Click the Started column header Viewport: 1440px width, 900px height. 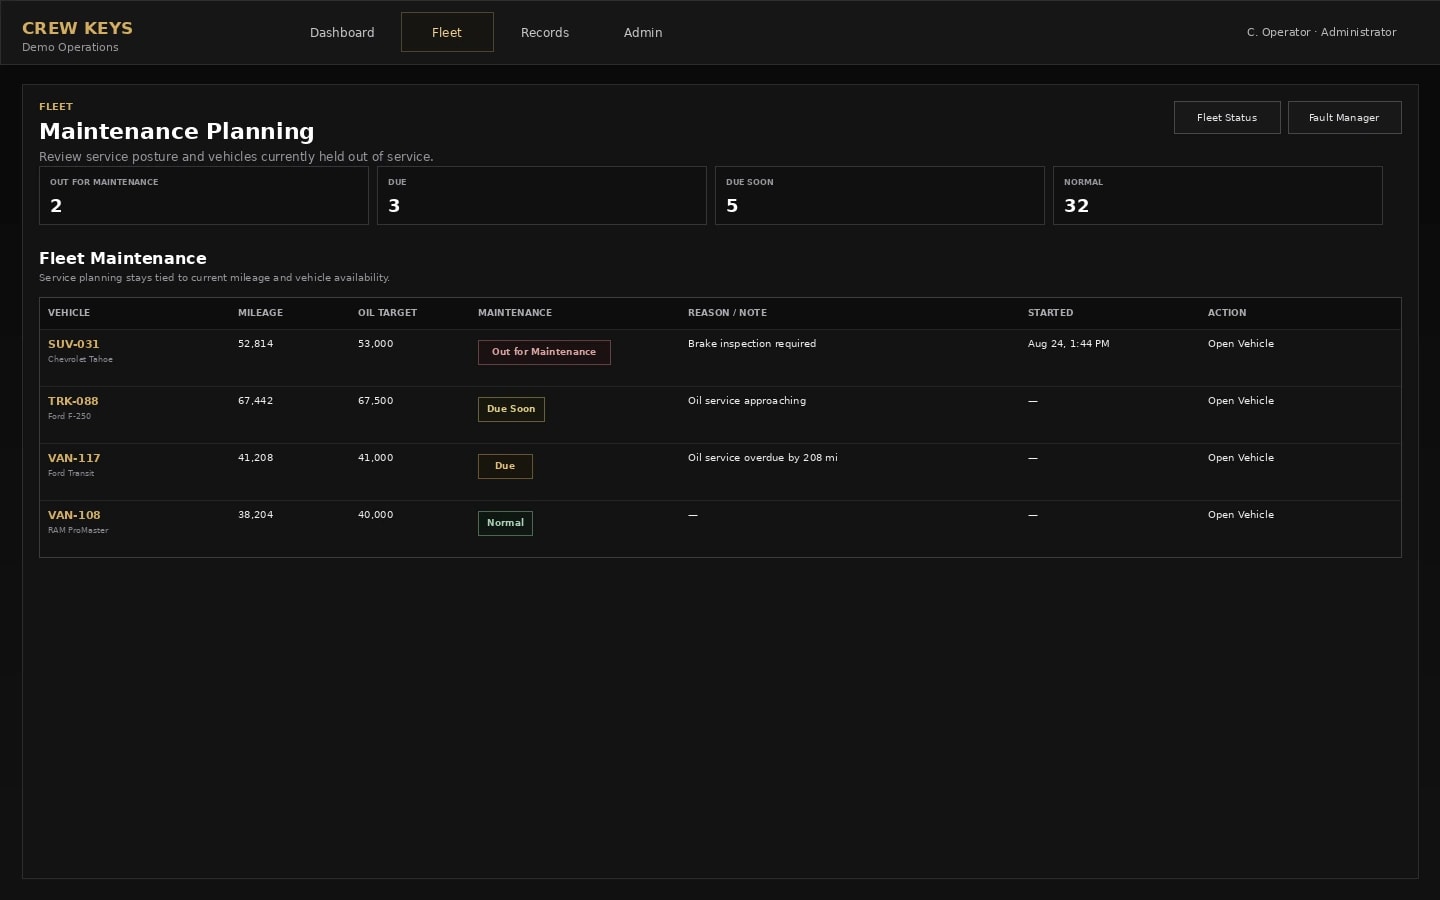coord(1050,313)
